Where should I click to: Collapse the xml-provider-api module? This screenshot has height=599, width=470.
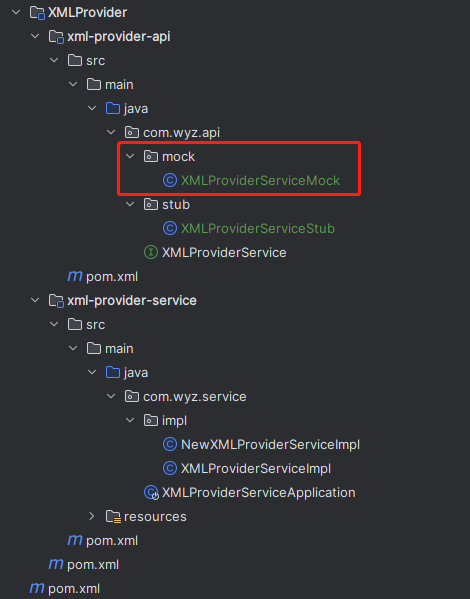pos(35,36)
